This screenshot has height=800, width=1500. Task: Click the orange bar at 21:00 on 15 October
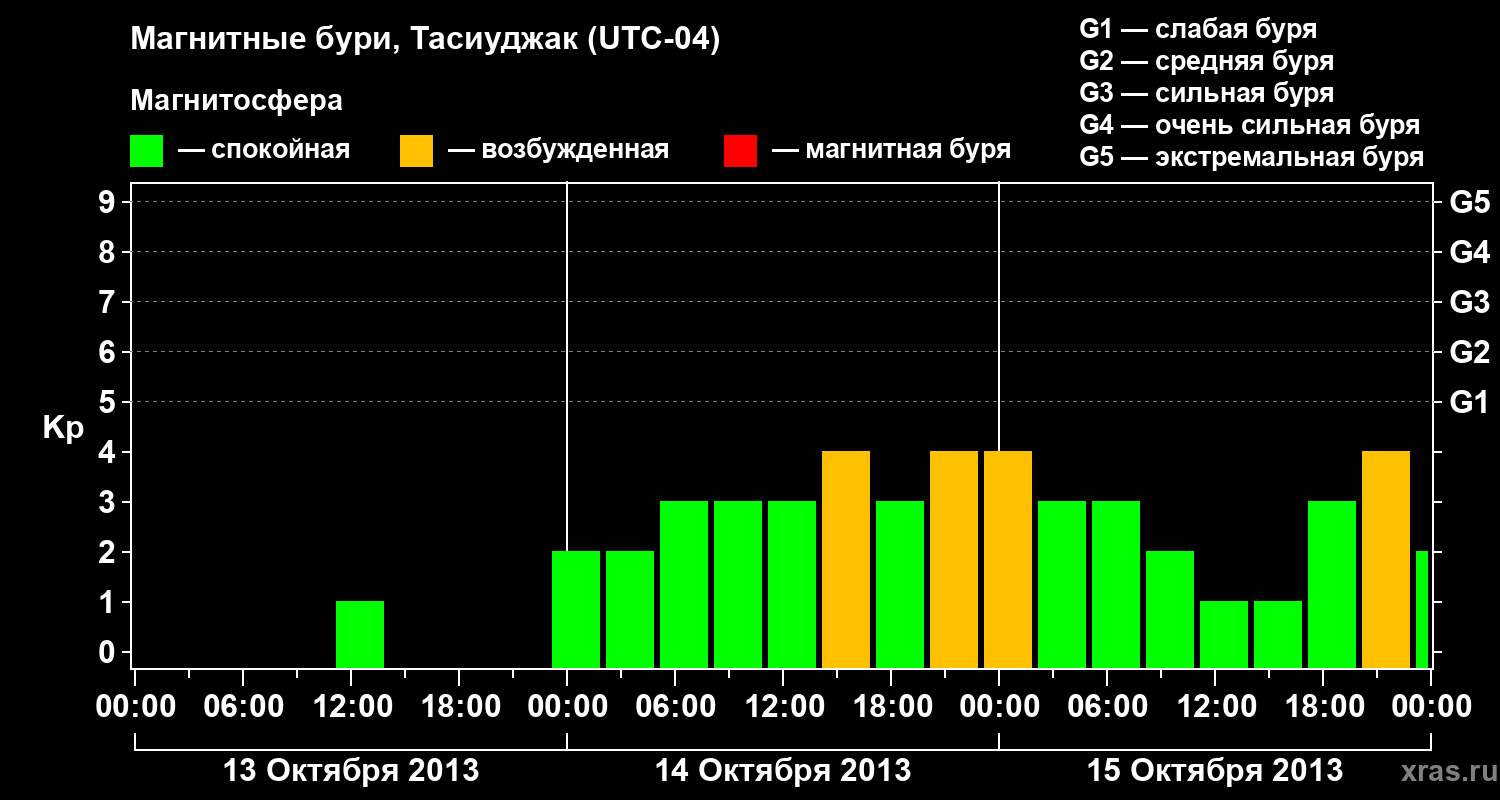1386,559
